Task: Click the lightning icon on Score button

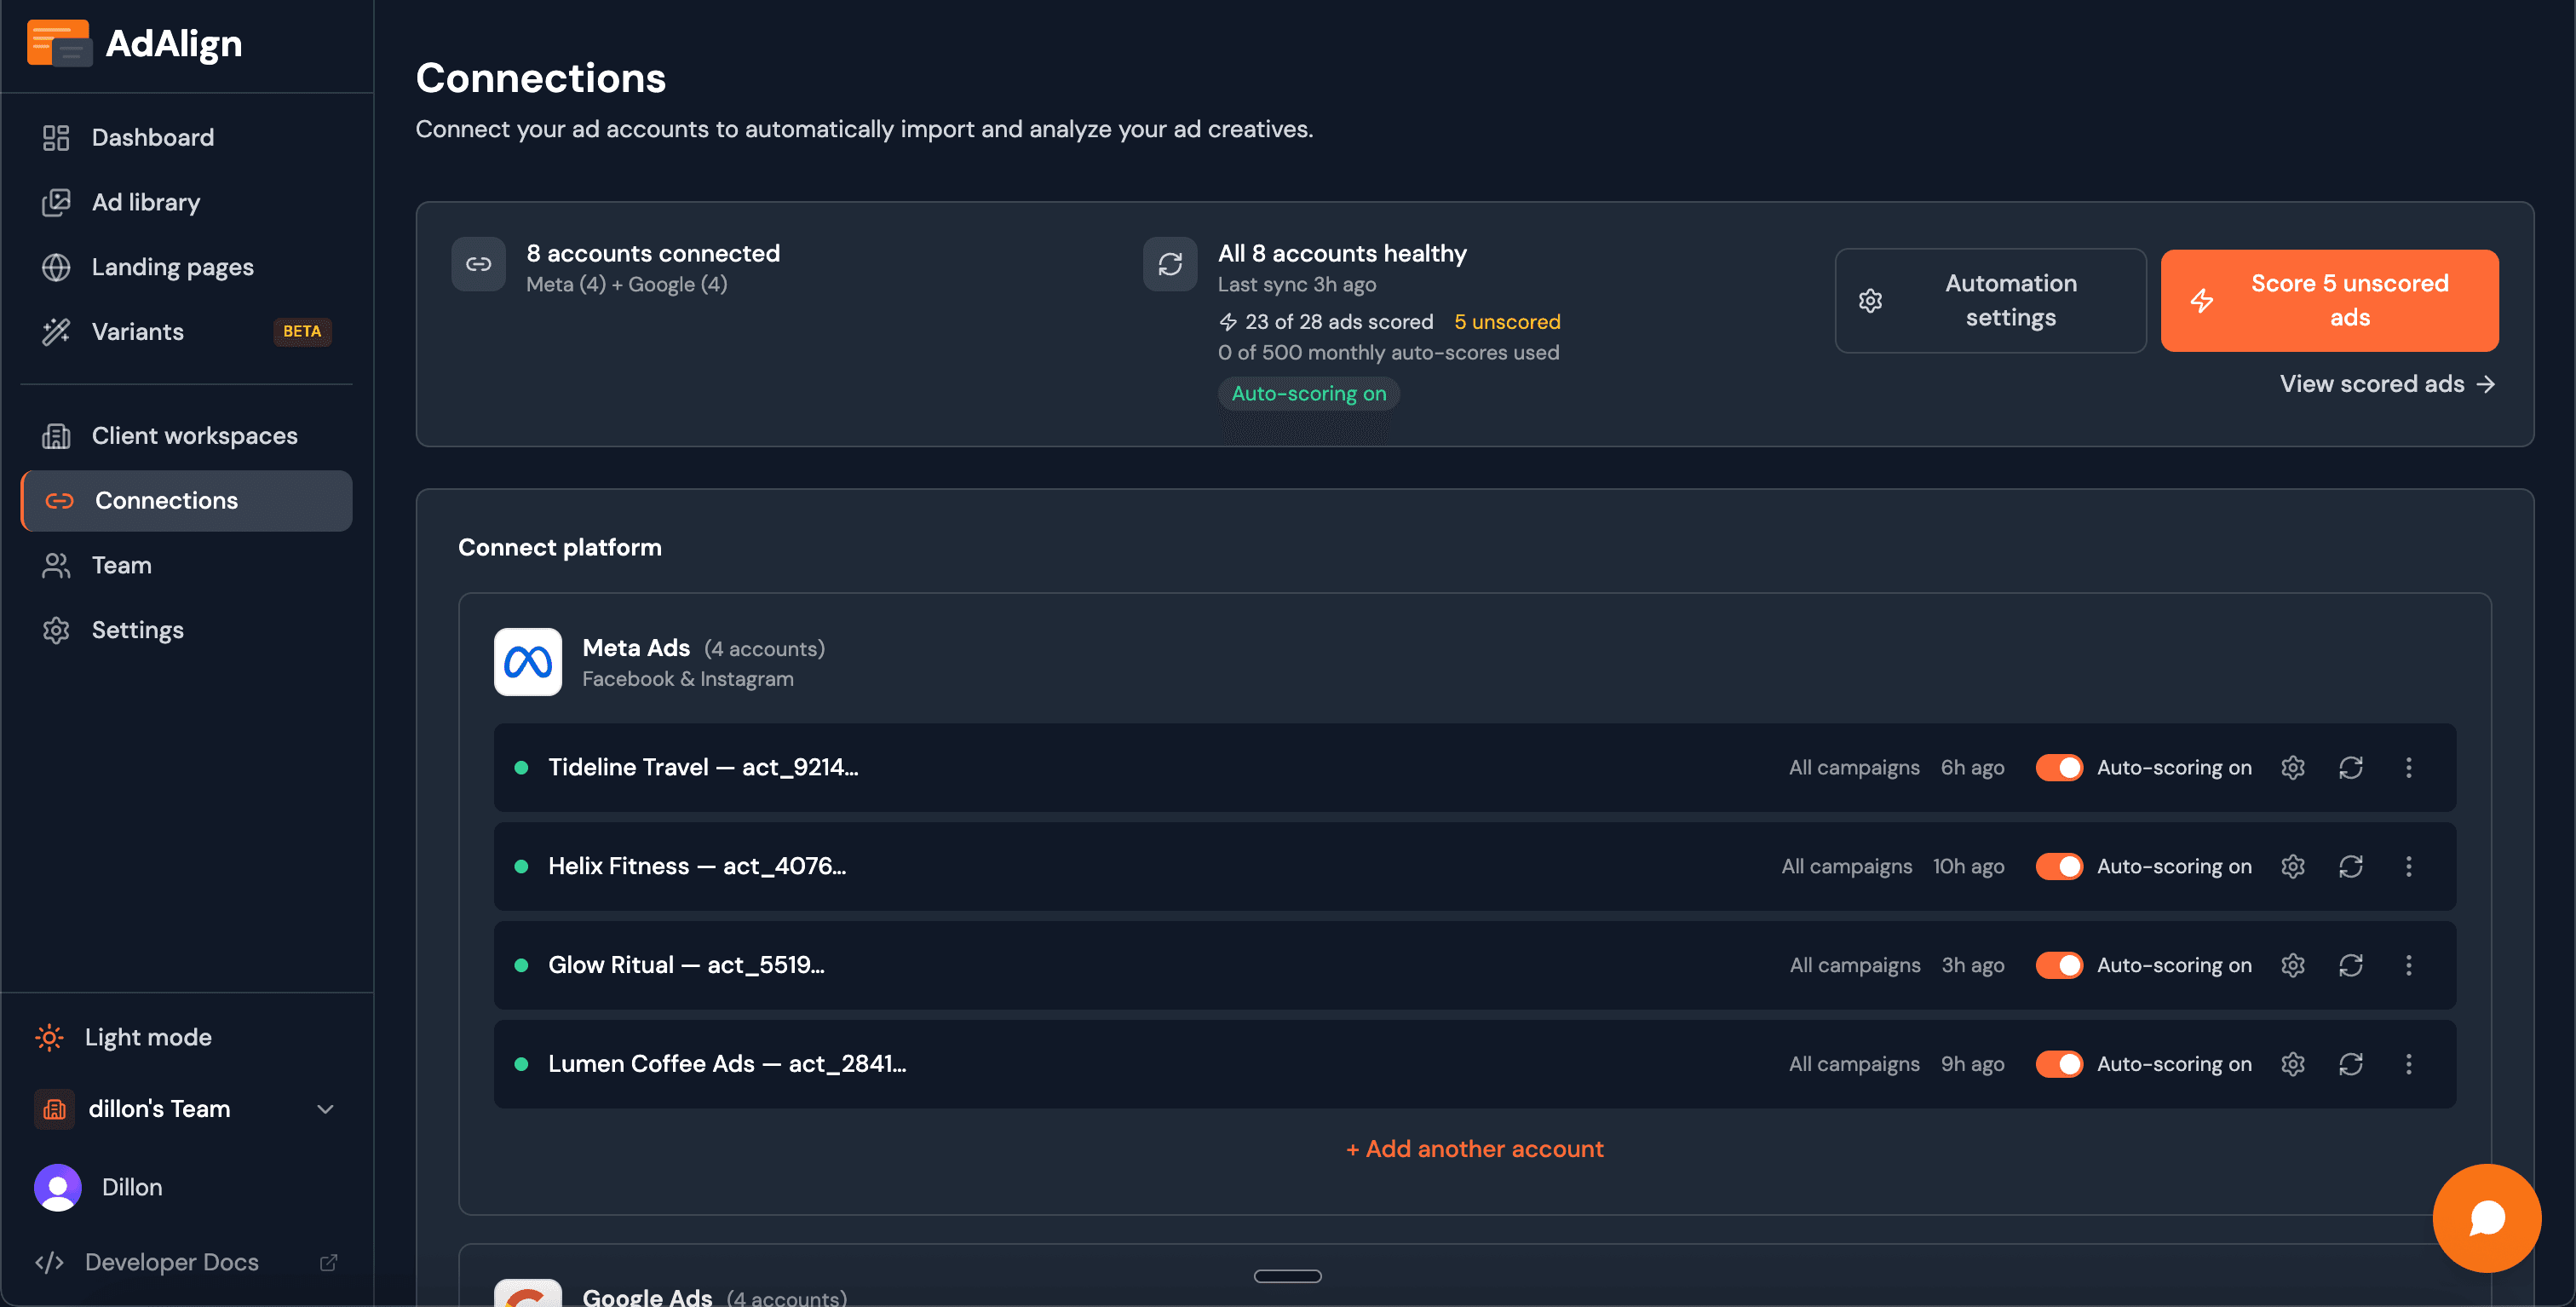Action: [x=2202, y=300]
